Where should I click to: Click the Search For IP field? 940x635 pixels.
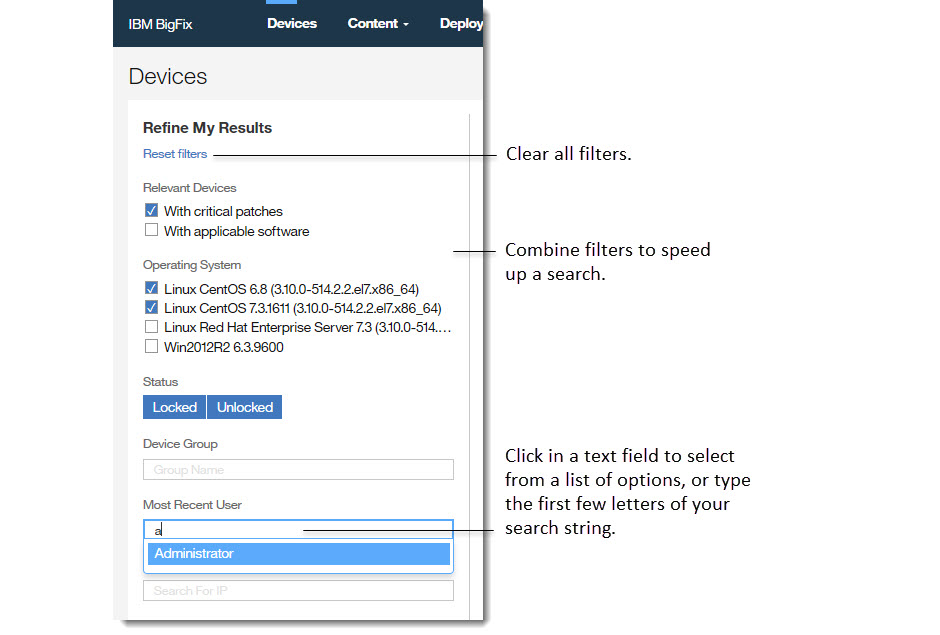[298, 590]
